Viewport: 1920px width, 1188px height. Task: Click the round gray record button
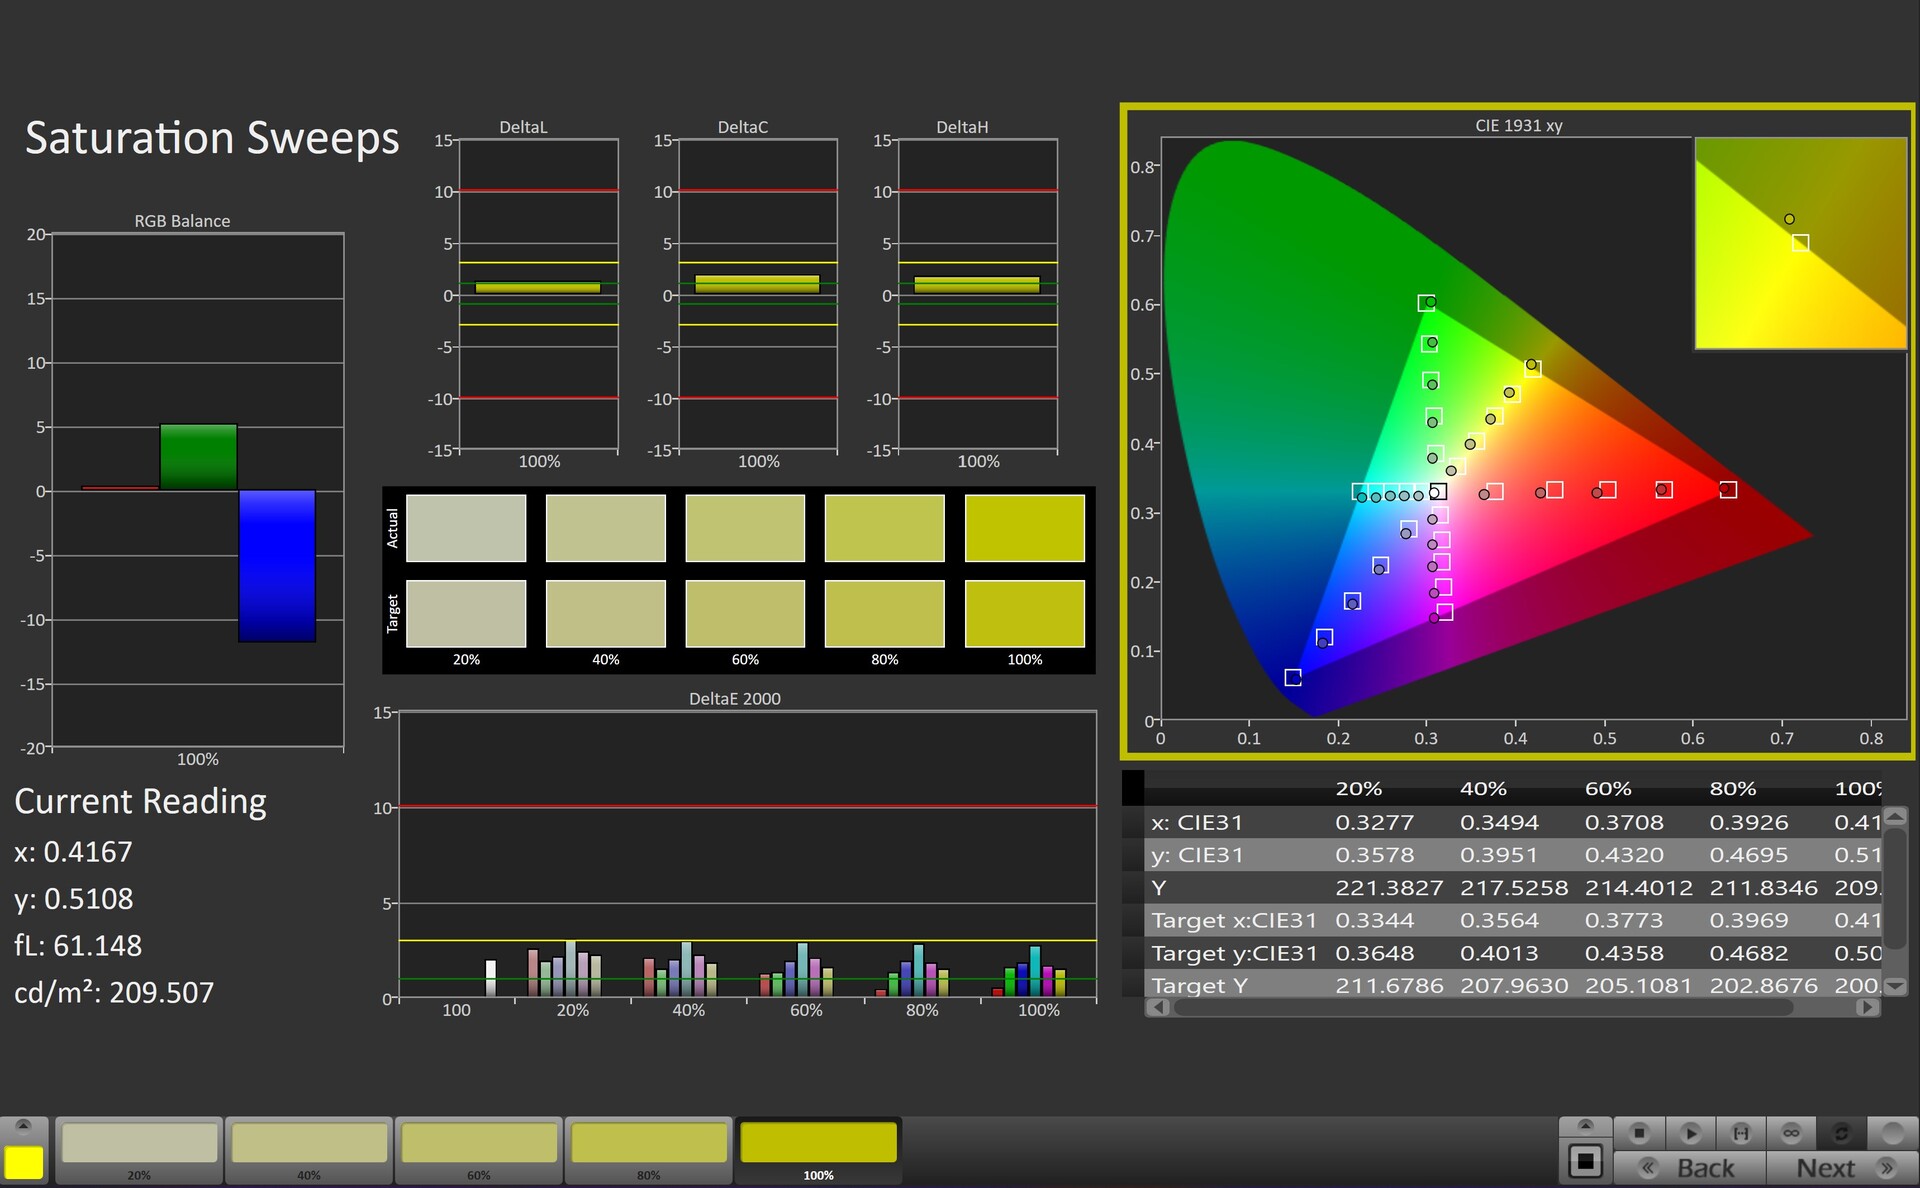(1892, 1133)
